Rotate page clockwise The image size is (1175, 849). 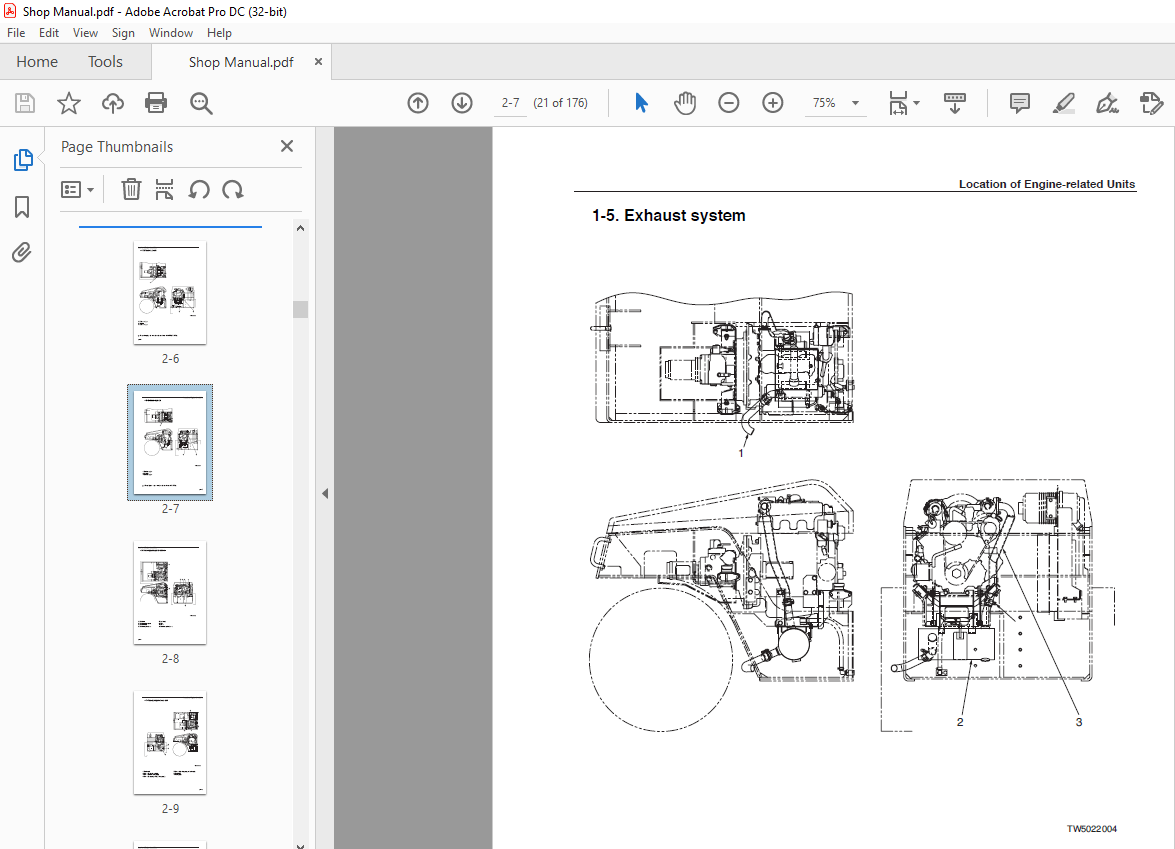click(233, 190)
